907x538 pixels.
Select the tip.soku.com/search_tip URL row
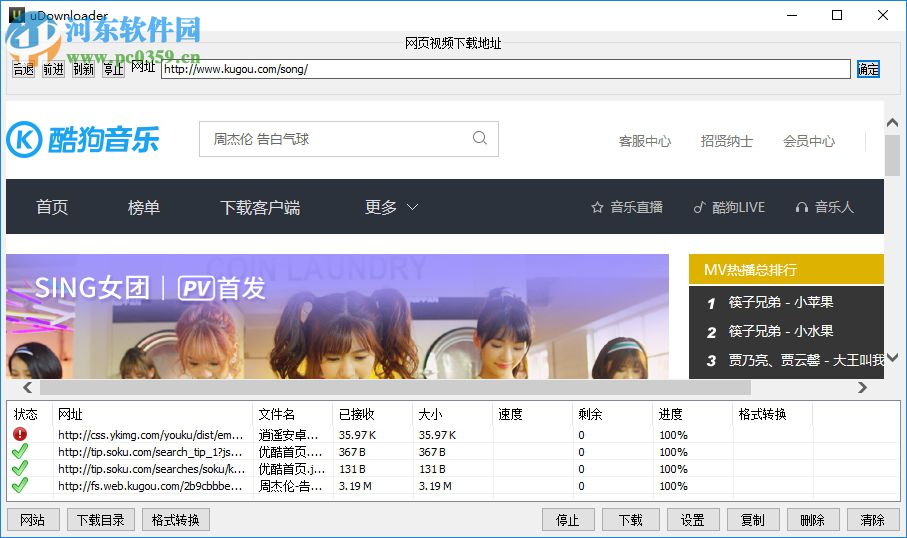coord(150,452)
